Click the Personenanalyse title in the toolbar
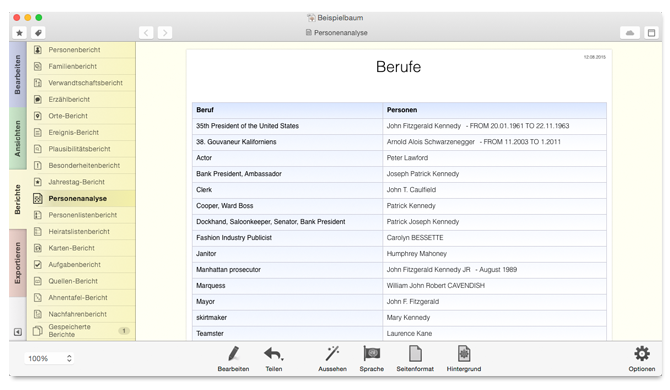This screenshot has width=670, height=390. coord(336,33)
